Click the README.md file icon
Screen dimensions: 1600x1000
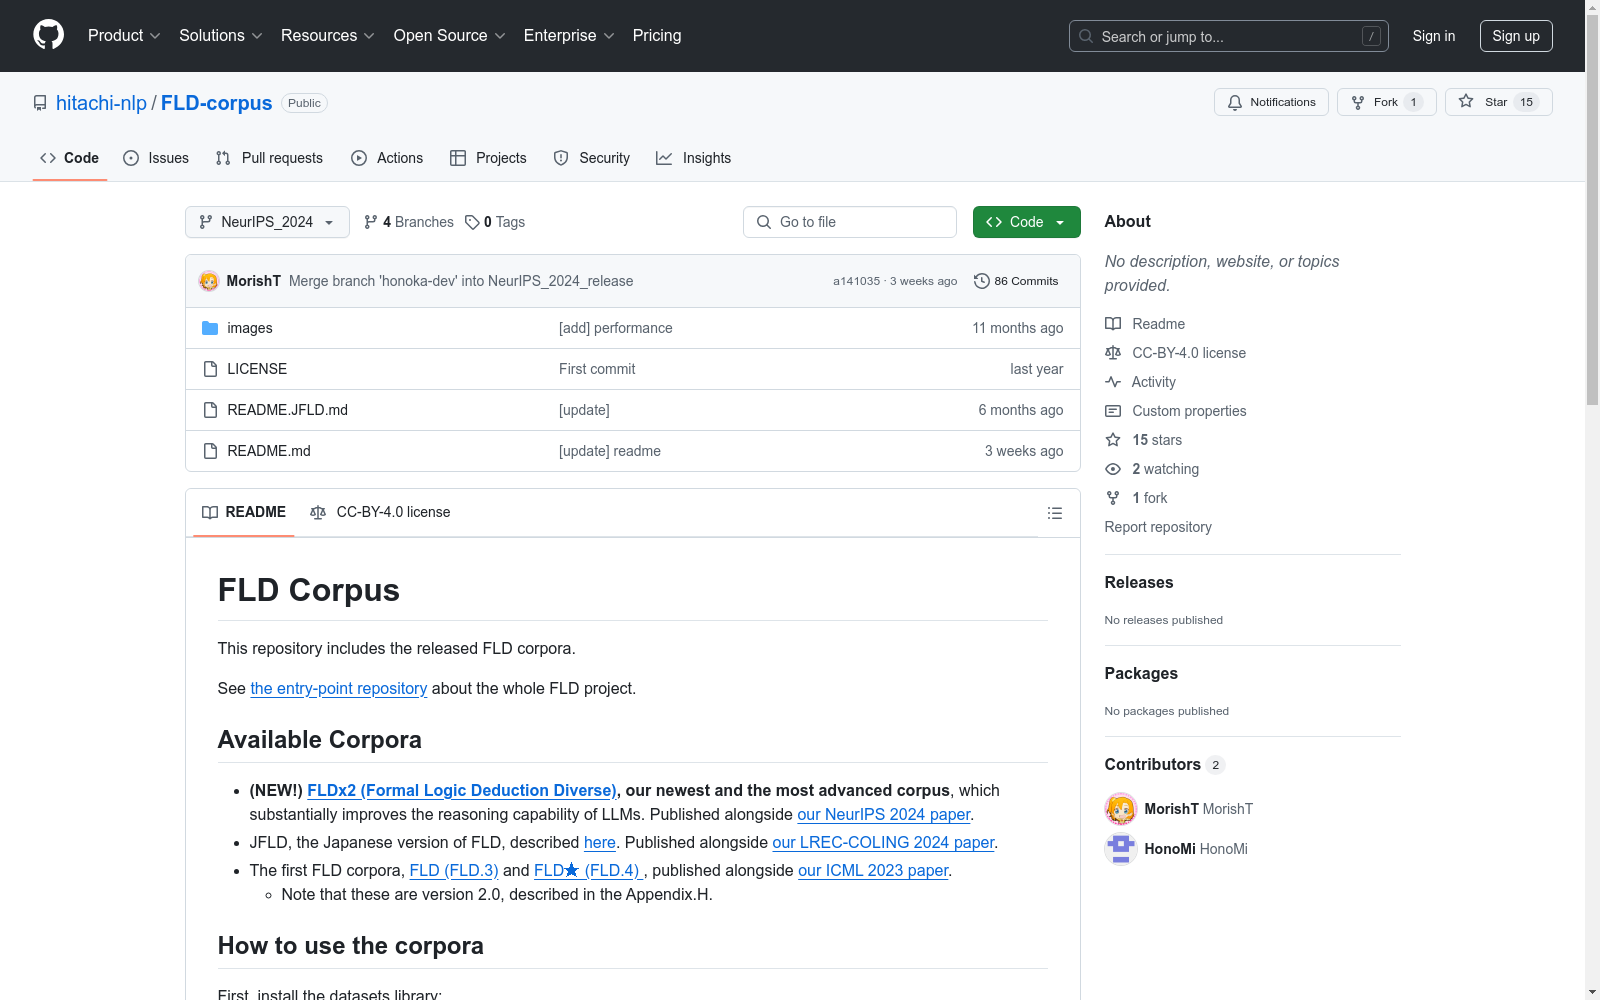click(x=210, y=451)
